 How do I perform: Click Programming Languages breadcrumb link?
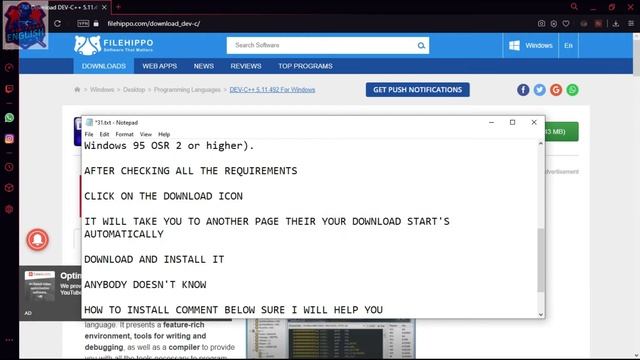[x=187, y=89]
